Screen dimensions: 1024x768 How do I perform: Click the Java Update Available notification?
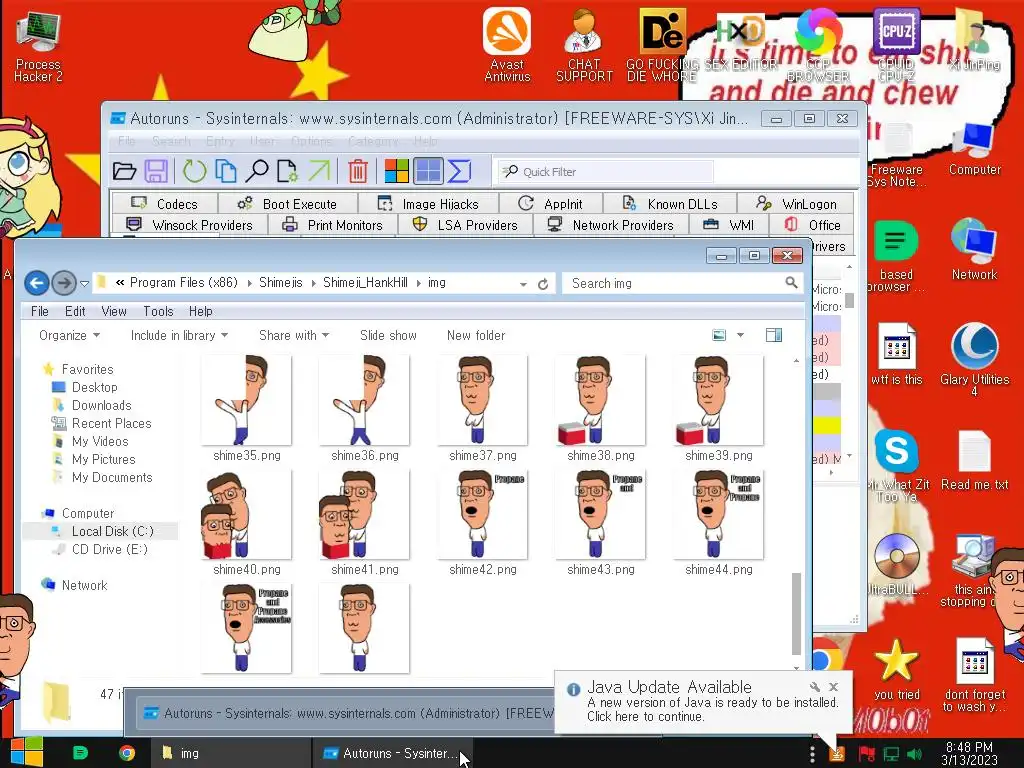(x=703, y=702)
